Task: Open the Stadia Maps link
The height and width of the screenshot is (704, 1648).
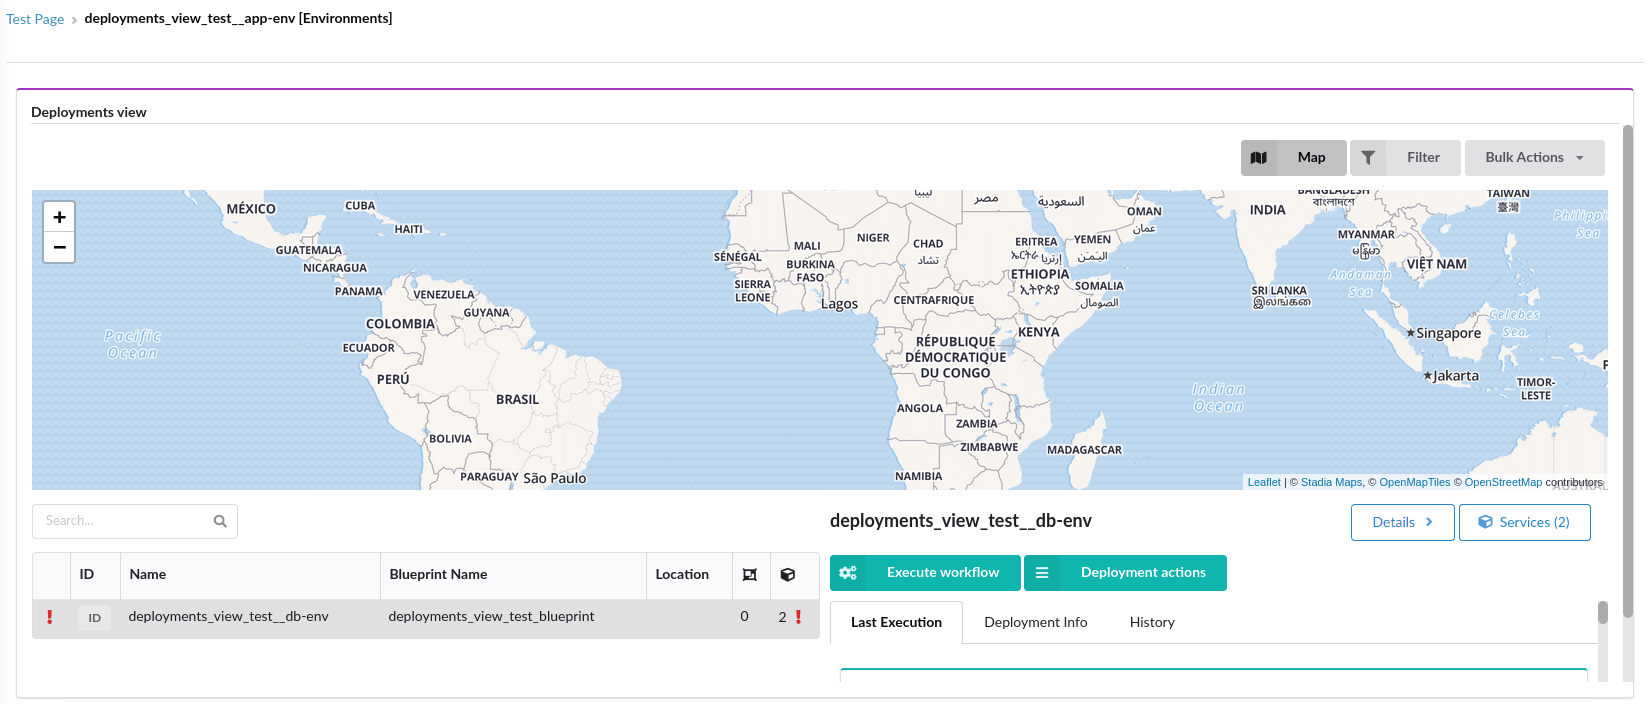Action: (1331, 482)
